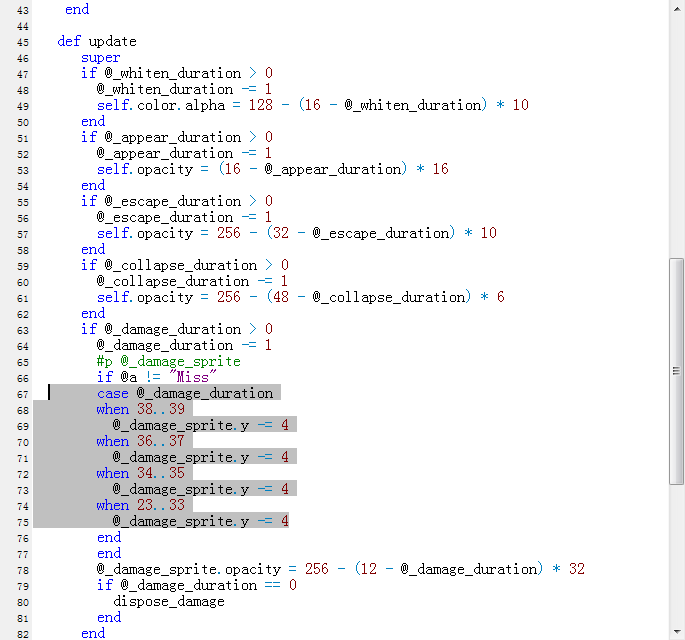Click 'if @_damage_duration > 0' line
The width and height of the screenshot is (685, 640).
click(x=177, y=329)
